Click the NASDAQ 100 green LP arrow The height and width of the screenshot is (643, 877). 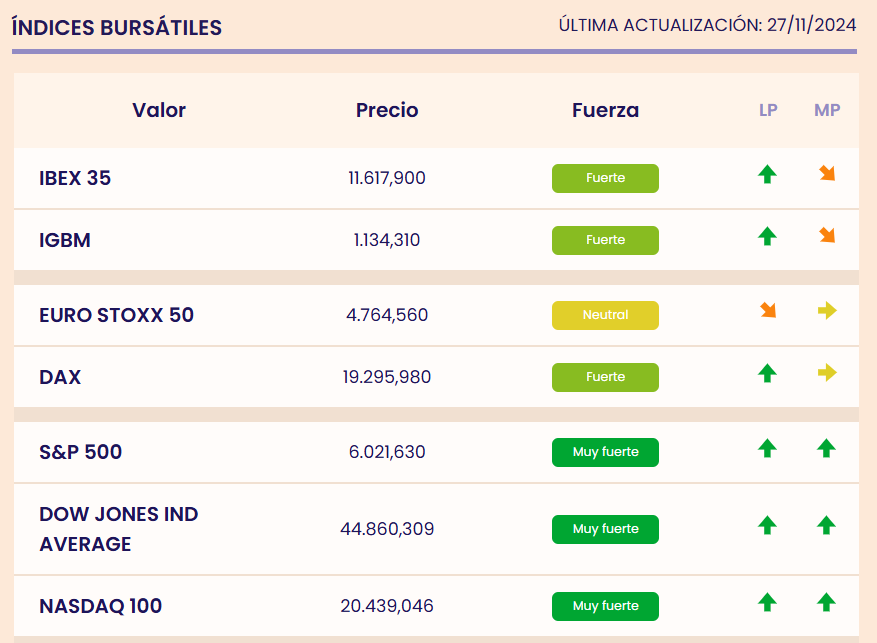click(x=767, y=602)
